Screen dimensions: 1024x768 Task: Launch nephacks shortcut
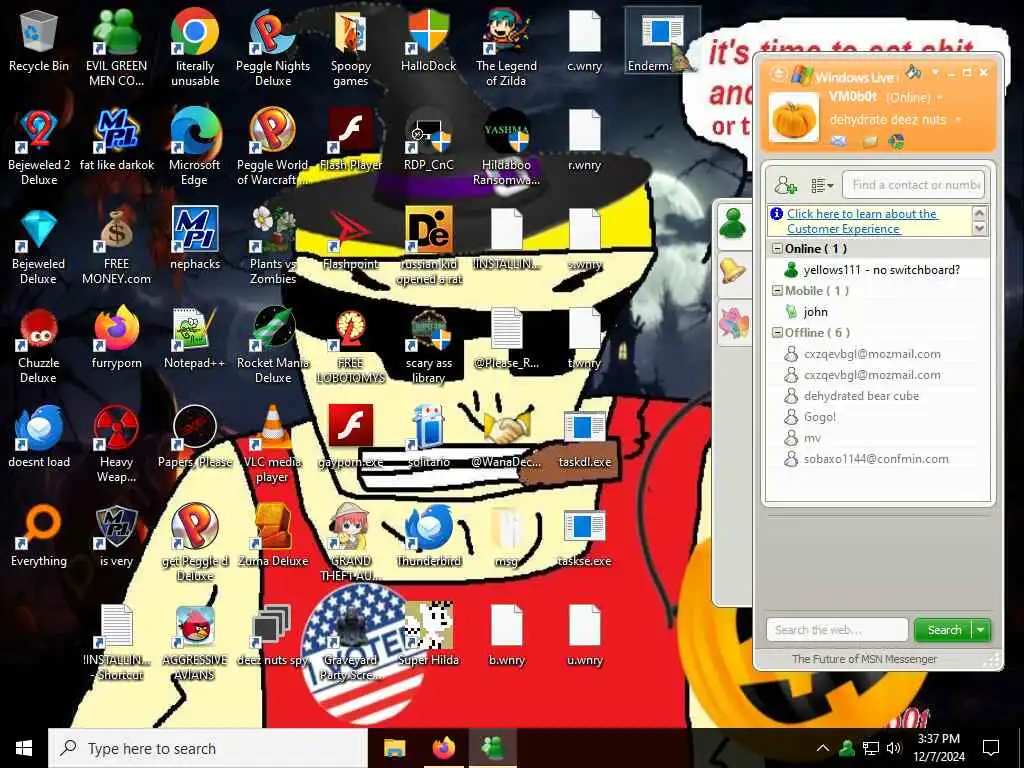pos(195,239)
